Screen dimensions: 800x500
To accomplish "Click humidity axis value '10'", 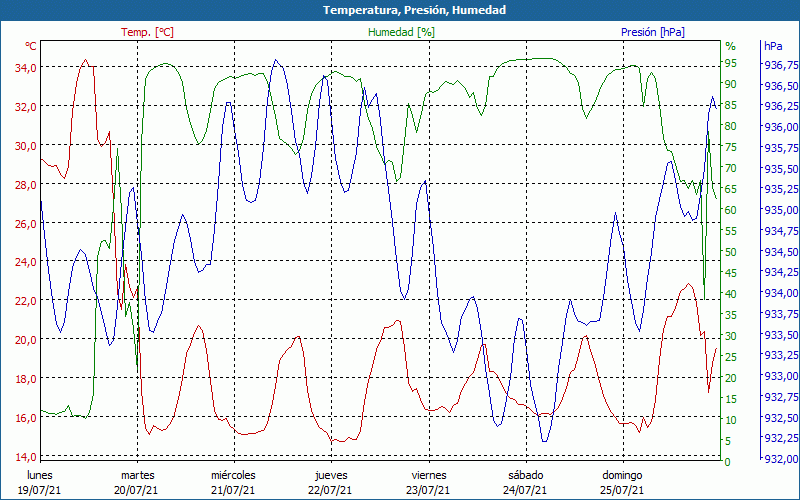I will point(731,419).
